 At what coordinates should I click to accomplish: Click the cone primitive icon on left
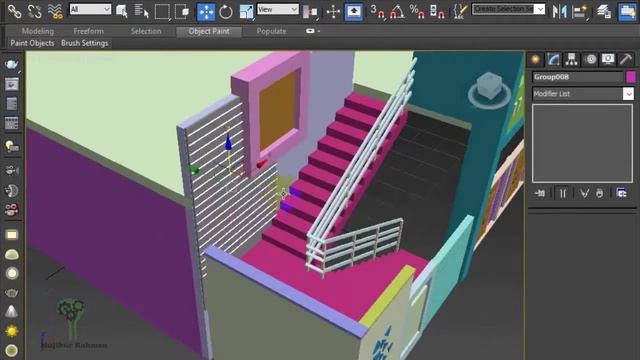(12, 311)
